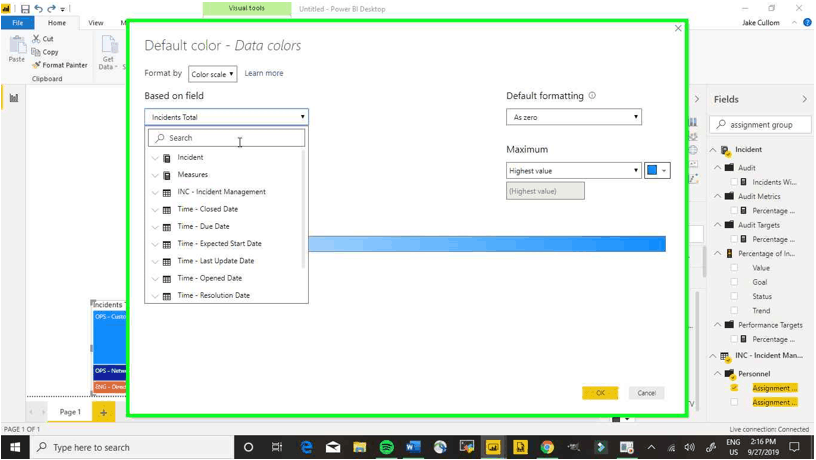Expand INC - Incident Management table in dropdown
Viewport: 816px width, 460px height.
click(x=155, y=192)
